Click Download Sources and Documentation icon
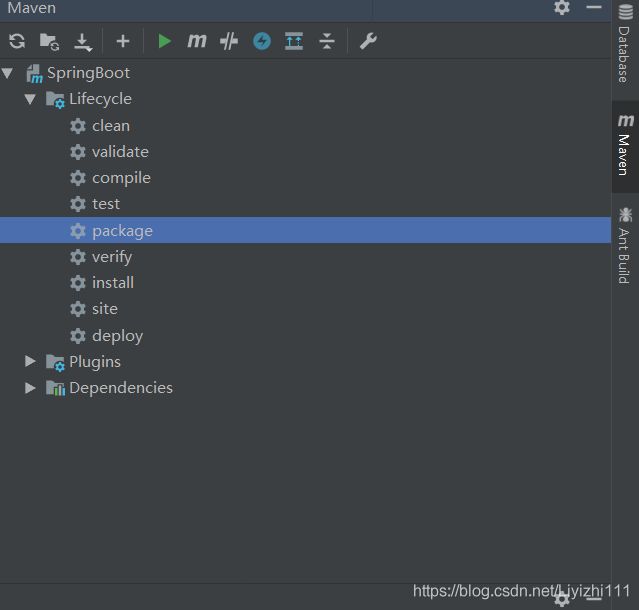639x610 pixels. coord(83,42)
